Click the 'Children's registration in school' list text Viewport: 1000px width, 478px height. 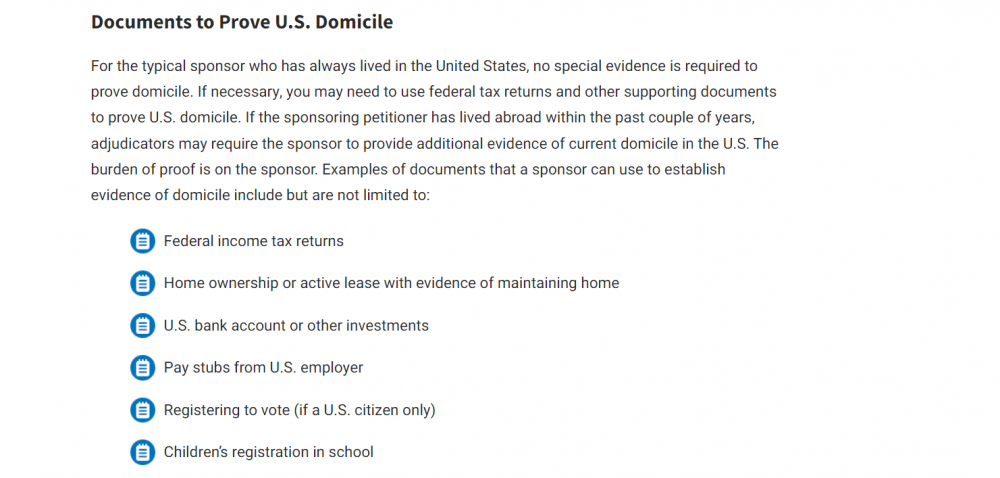tap(268, 452)
